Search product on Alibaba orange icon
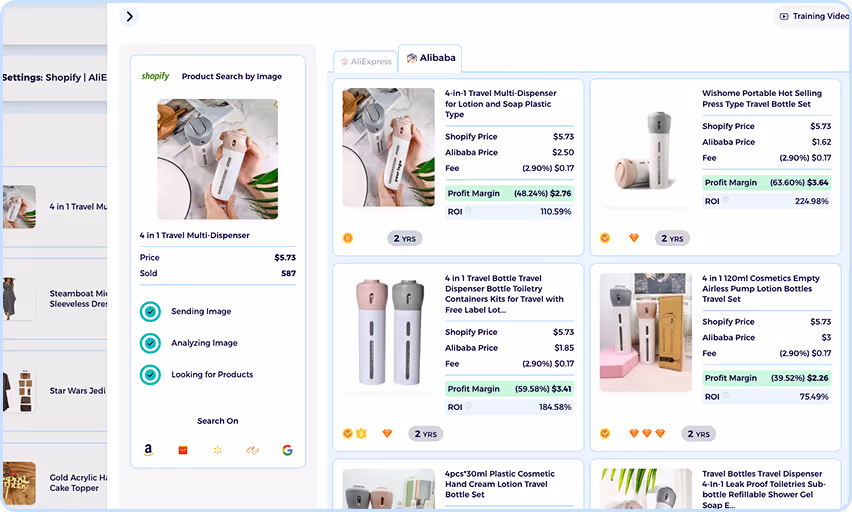 coord(252,450)
